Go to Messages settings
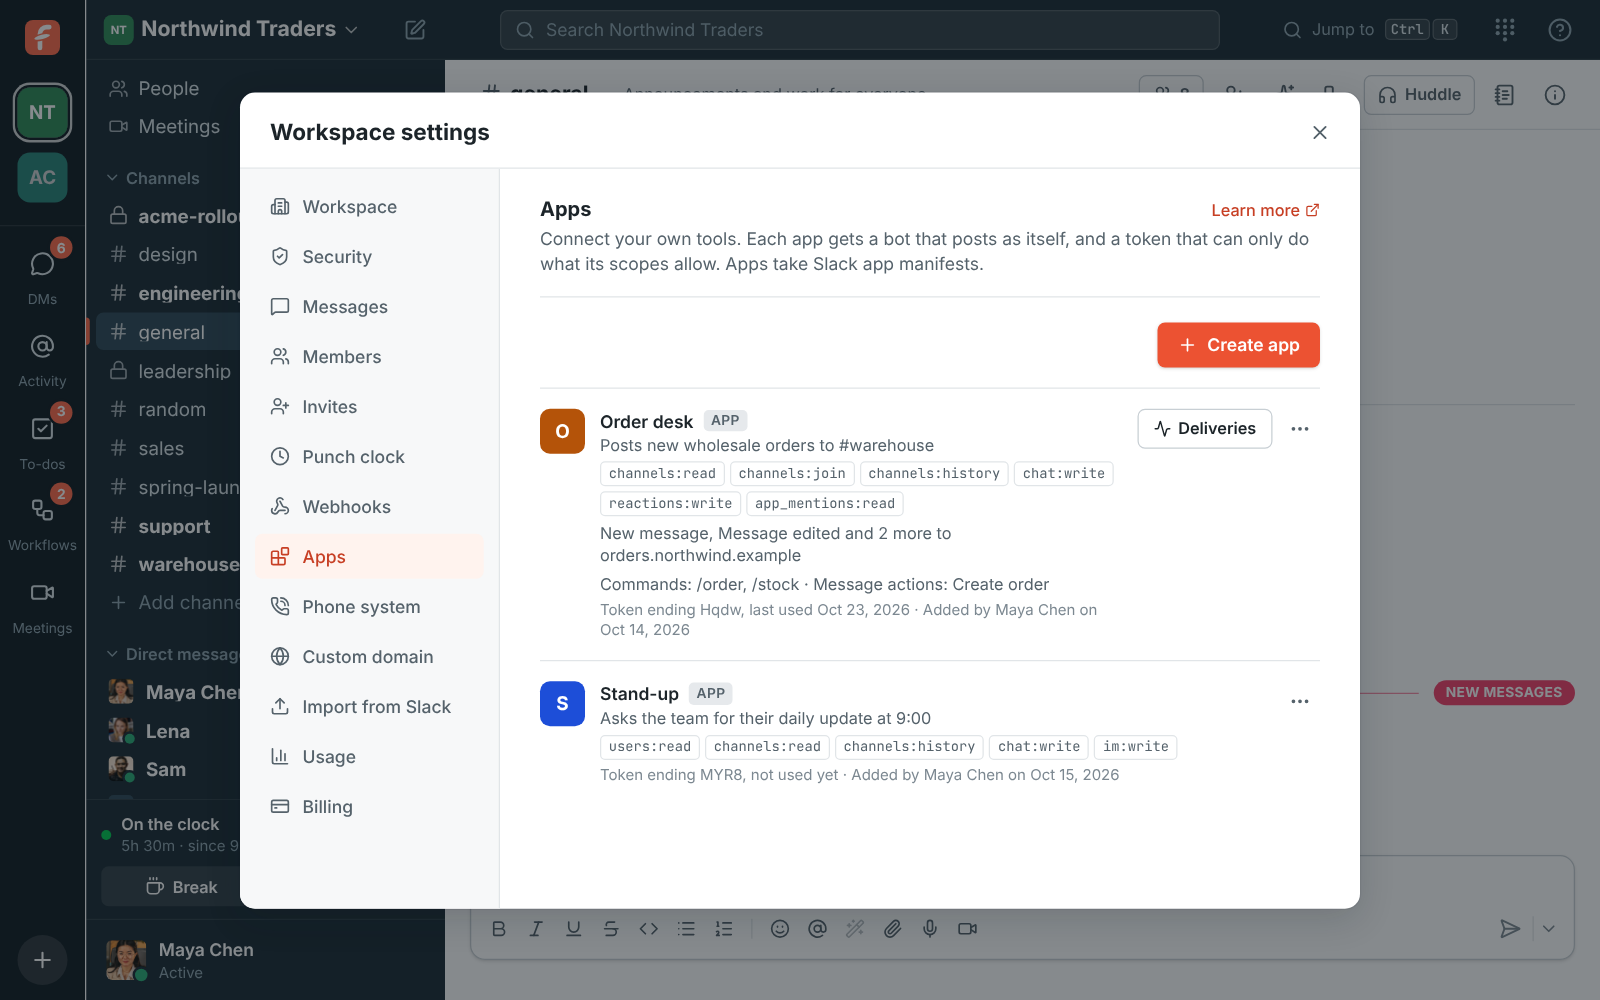This screenshot has width=1600, height=1000. 370,307
